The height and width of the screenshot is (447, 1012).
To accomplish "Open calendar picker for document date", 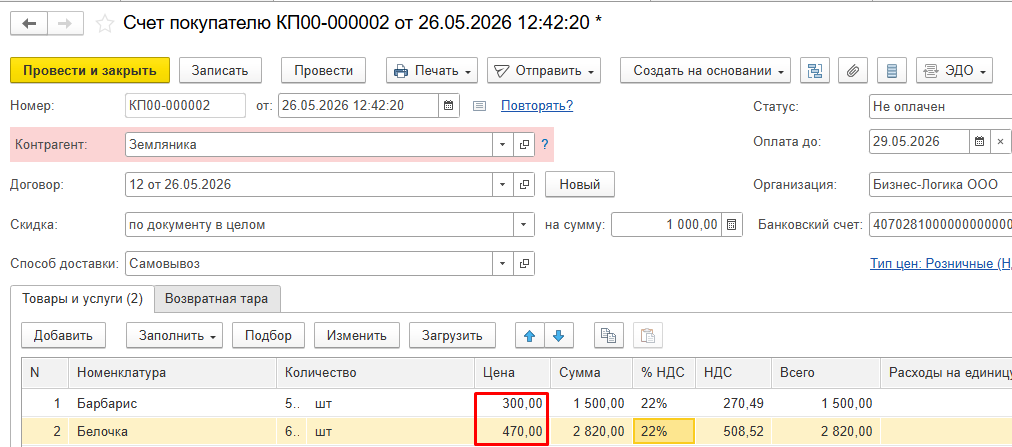I will click(449, 106).
